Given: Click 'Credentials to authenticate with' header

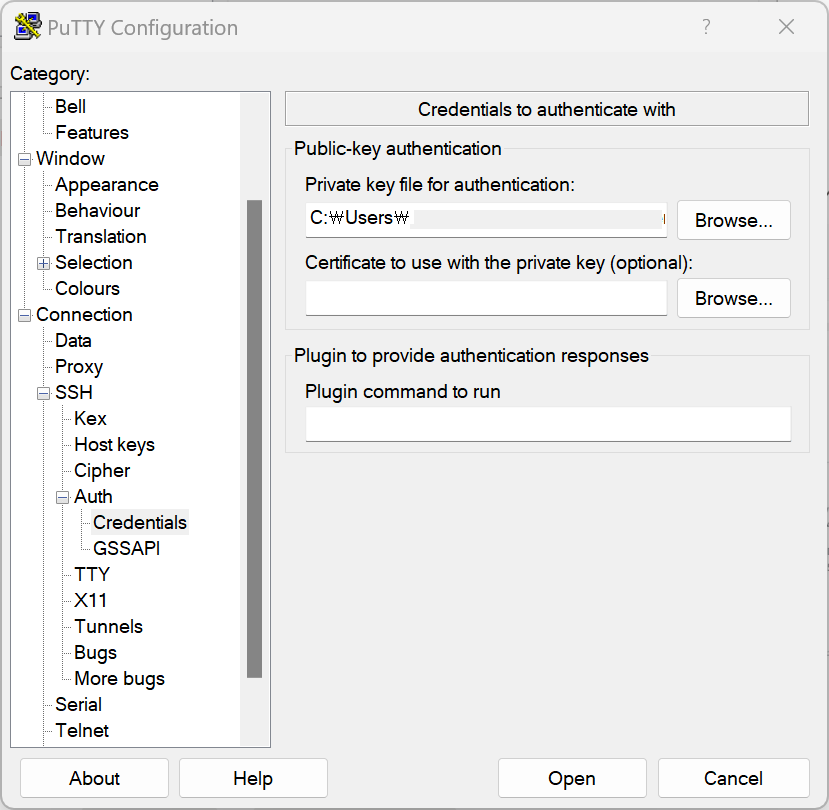Looking at the screenshot, I should [x=547, y=109].
